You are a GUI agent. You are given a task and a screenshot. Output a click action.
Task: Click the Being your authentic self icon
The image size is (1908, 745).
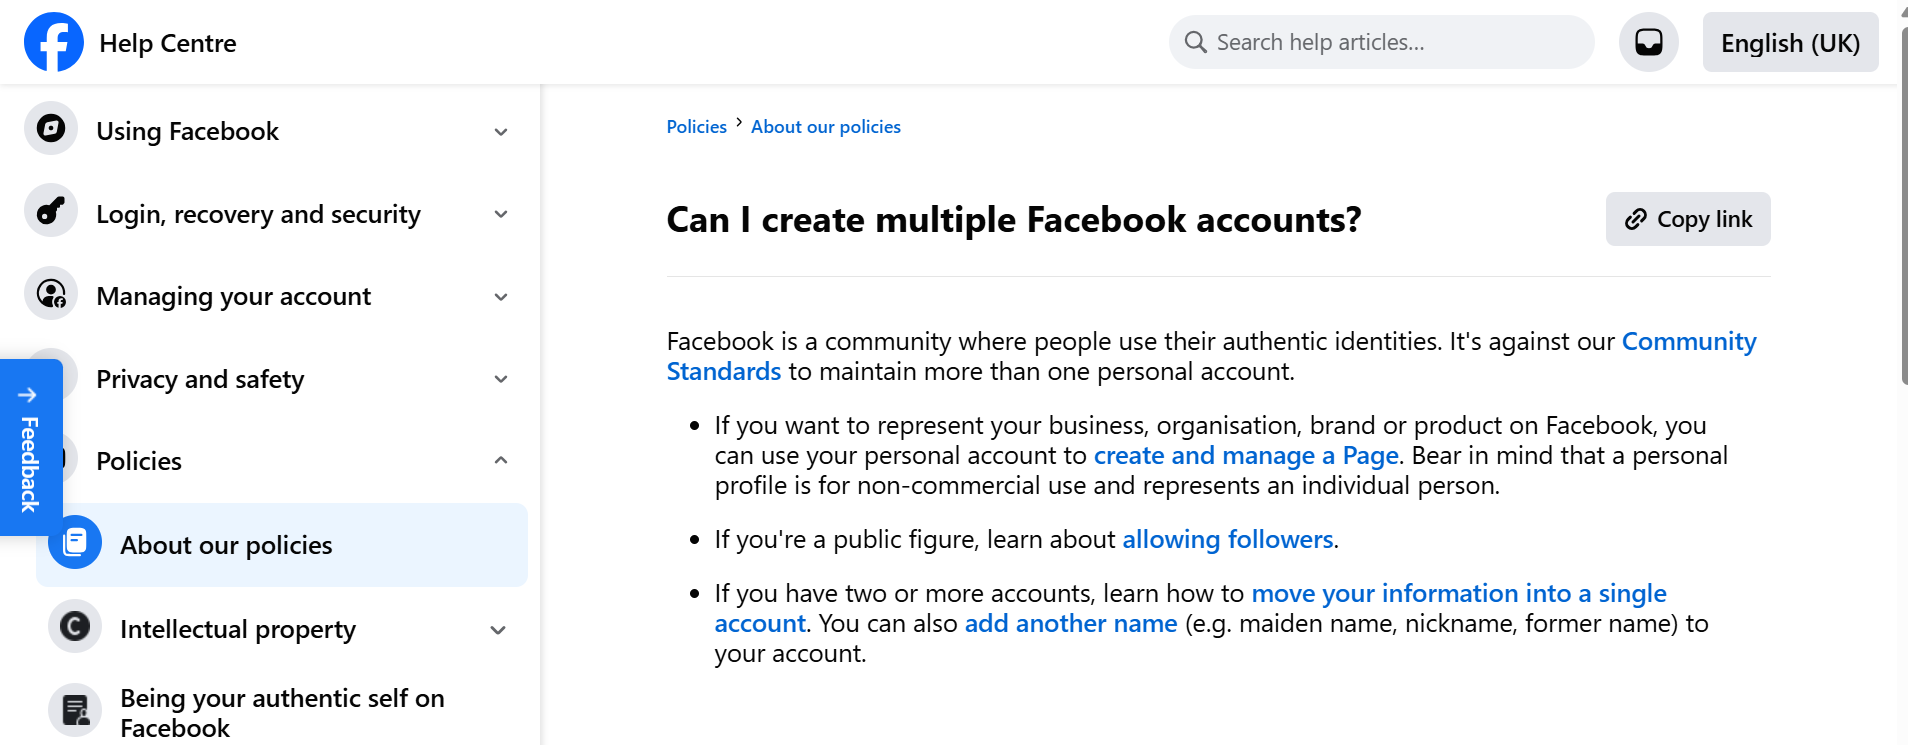(74, 710)
